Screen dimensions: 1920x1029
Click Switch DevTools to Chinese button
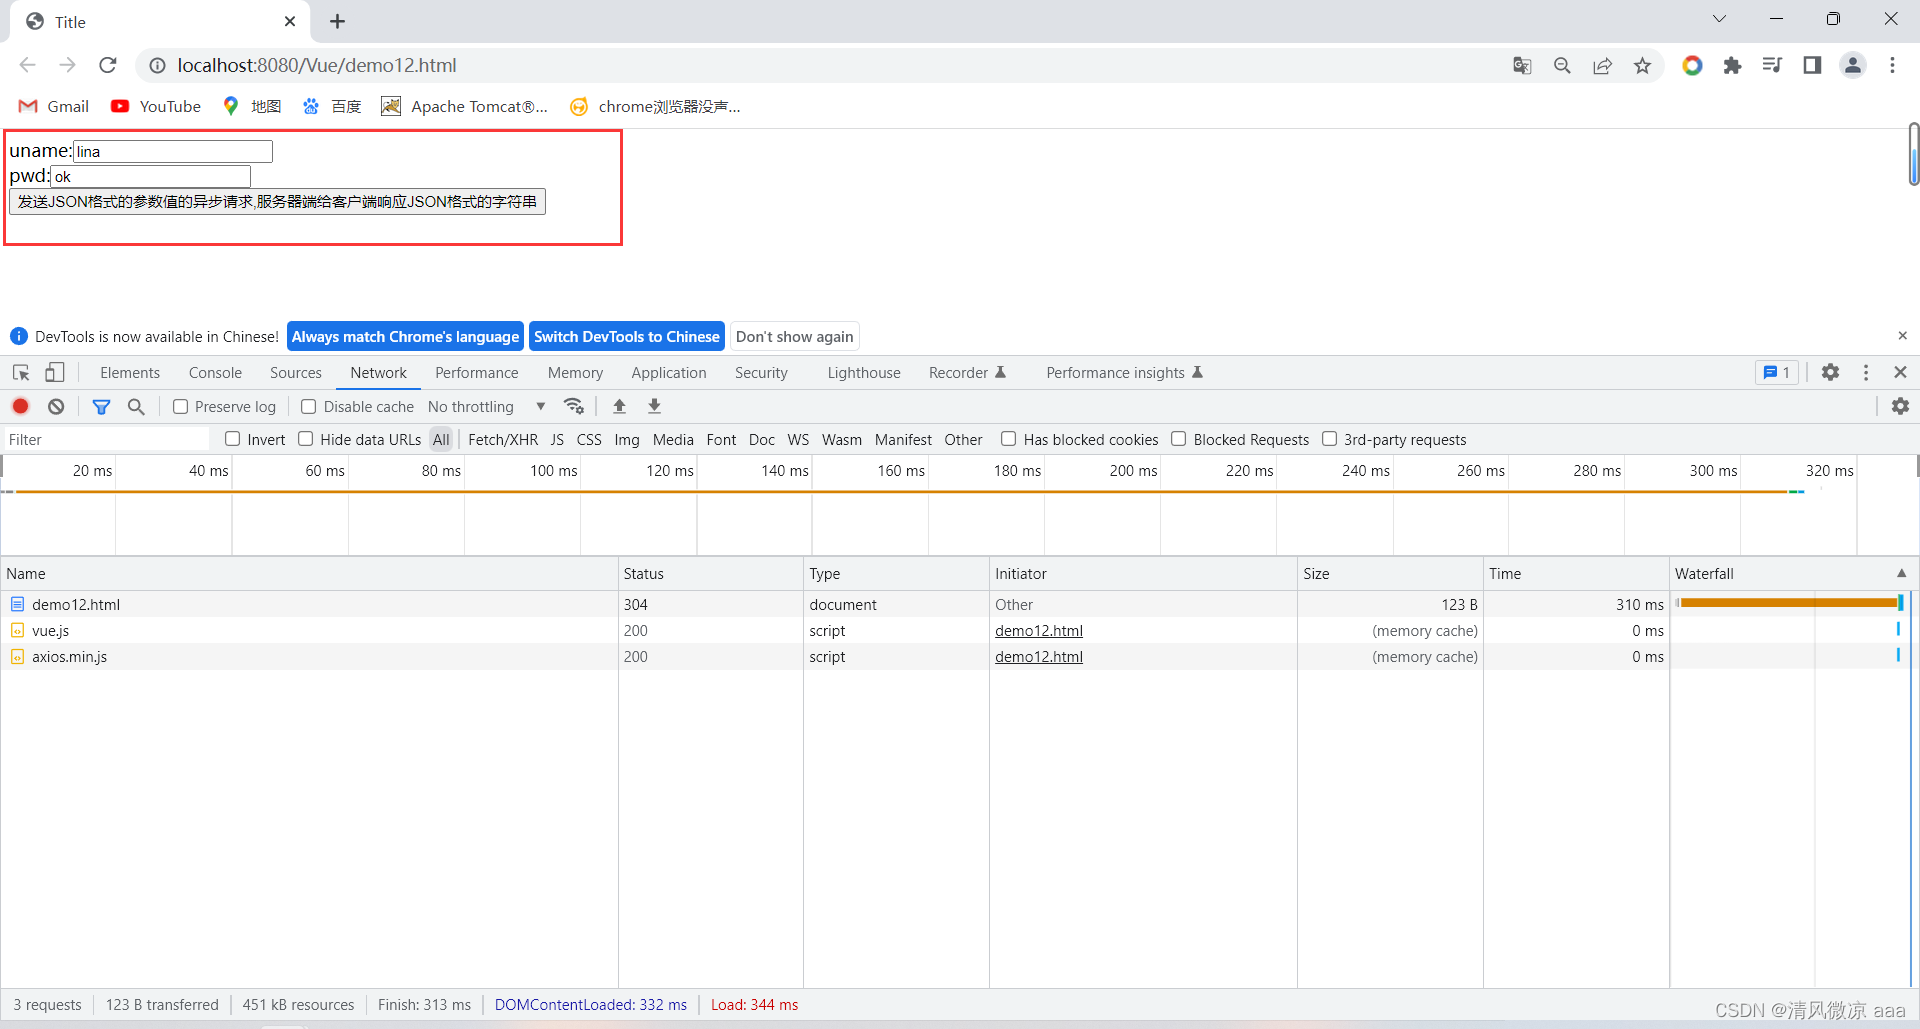coord(627,336)
